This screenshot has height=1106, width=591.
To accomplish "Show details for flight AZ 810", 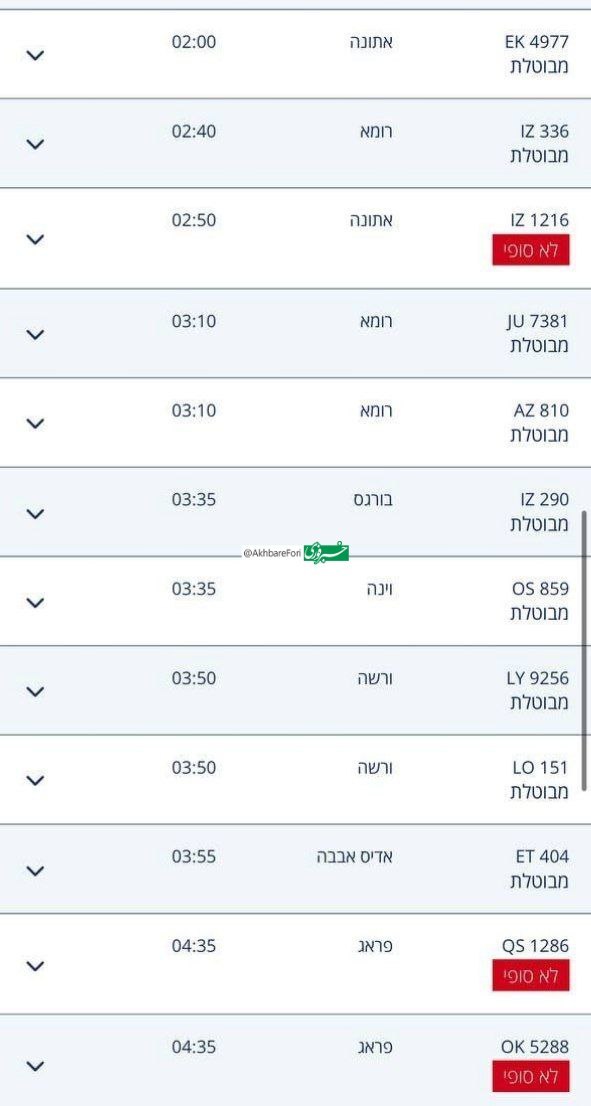I will pos(35,423).
